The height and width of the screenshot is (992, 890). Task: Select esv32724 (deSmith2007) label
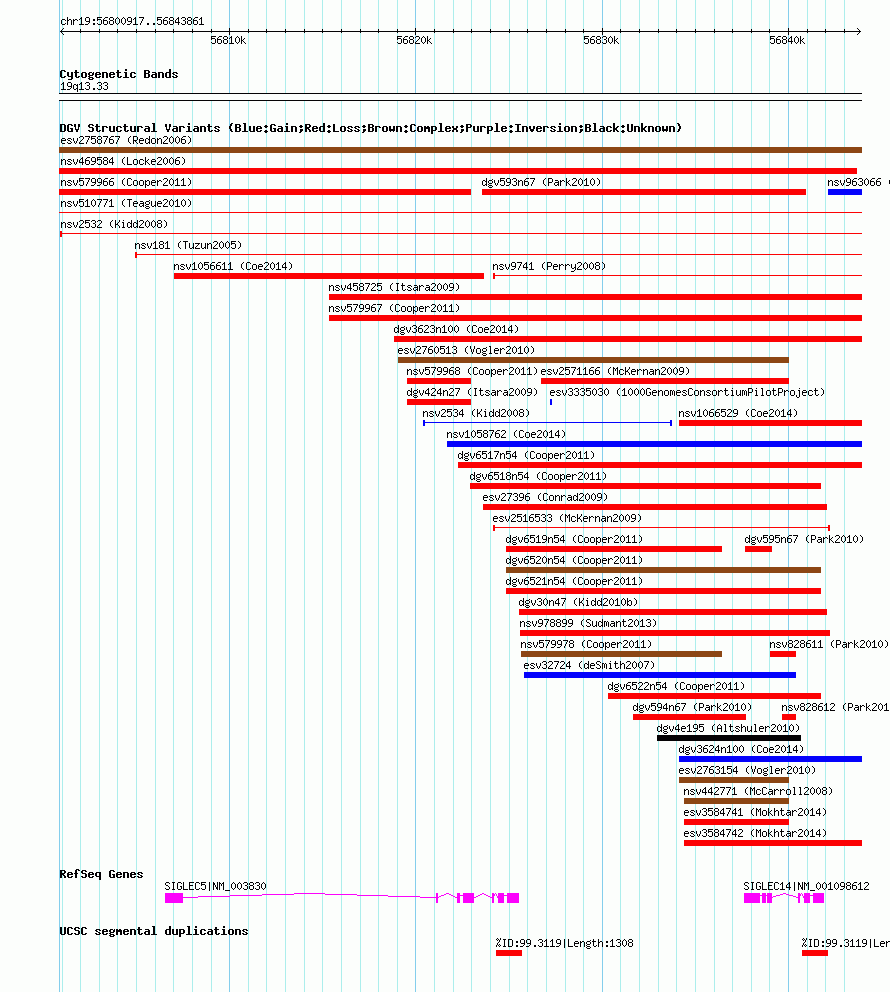point(590,665)
